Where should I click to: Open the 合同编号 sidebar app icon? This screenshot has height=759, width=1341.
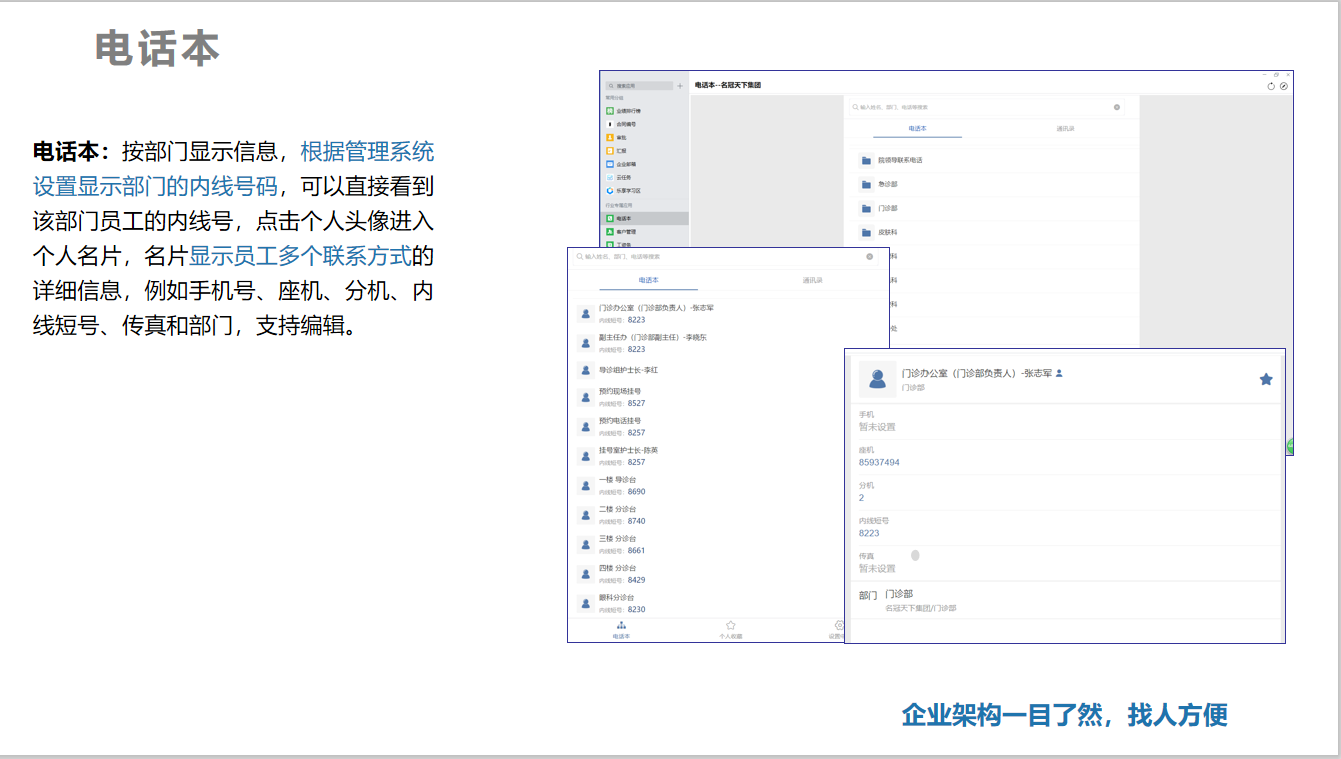pos(609,124)
